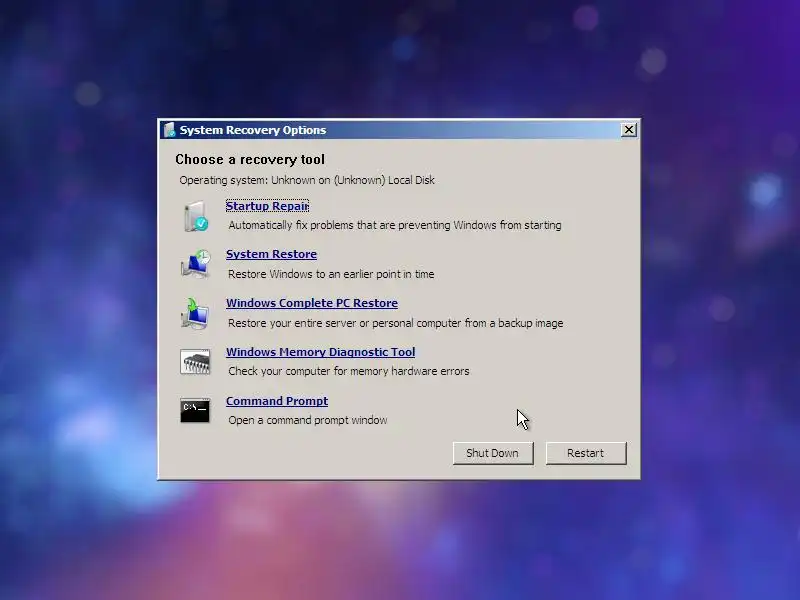800x600 pixels.
Task: Launch Windows Complete PC Restore link
Action: tap(312, 303)
